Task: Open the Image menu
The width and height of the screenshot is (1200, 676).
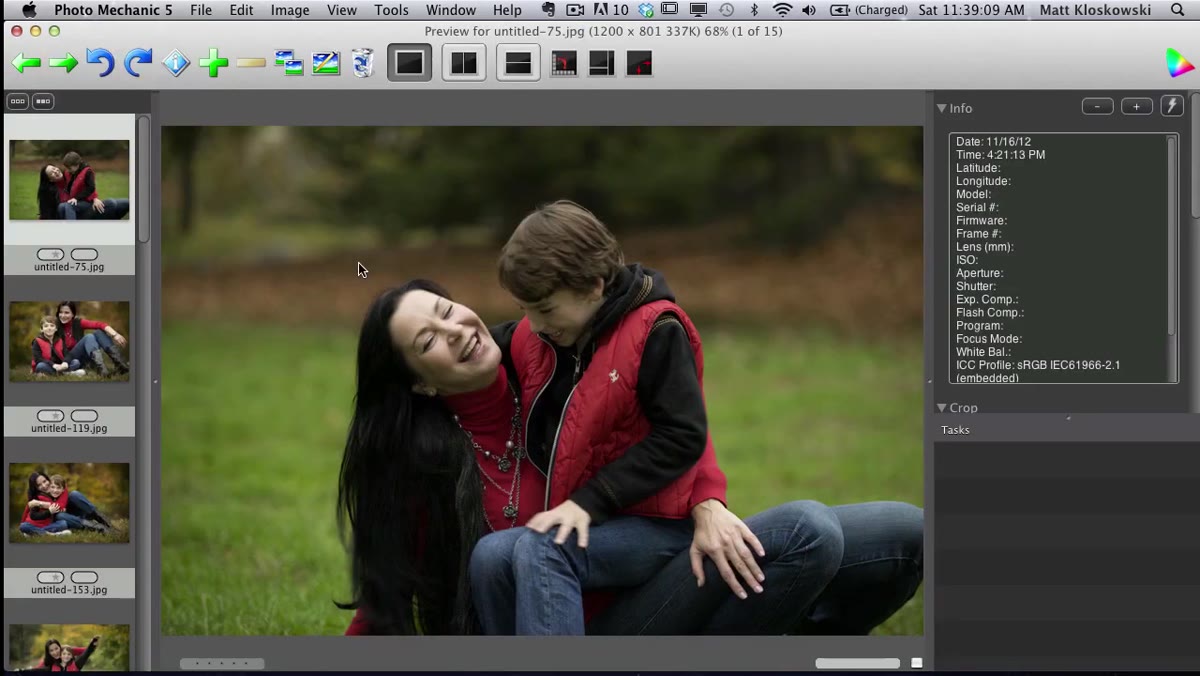Action: click(290, 10)
